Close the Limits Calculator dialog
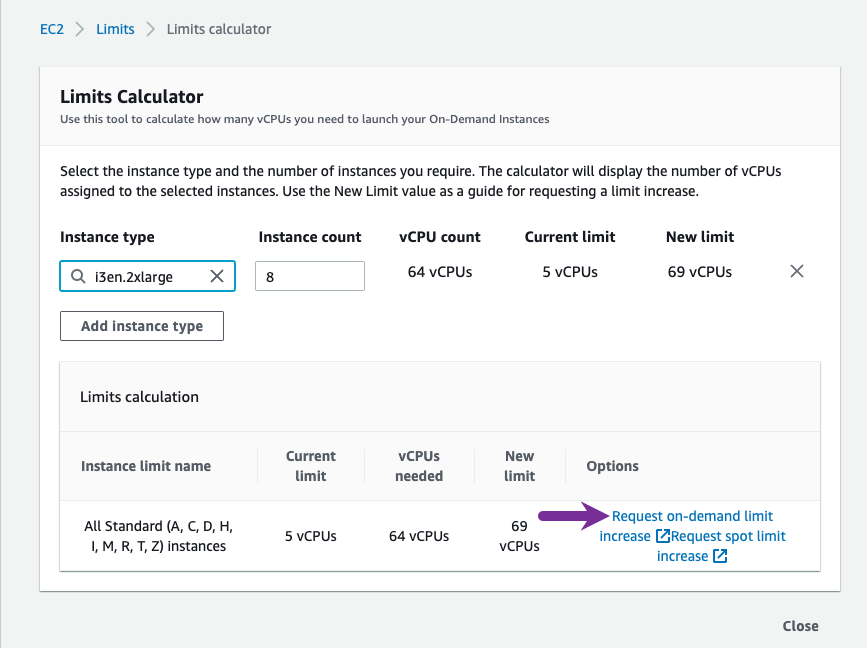Screen dimensions: 867x648 click(x=800, y=626)
